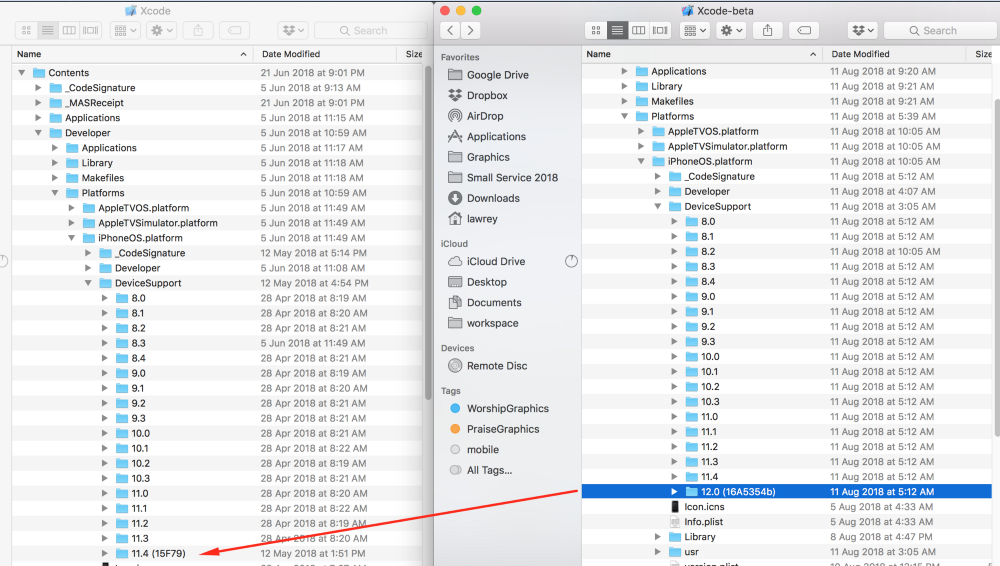The width and height of the screenshot is (1000, 566).
Task: Click Share button in Xcode-beta window
Action: coord(768,30)
